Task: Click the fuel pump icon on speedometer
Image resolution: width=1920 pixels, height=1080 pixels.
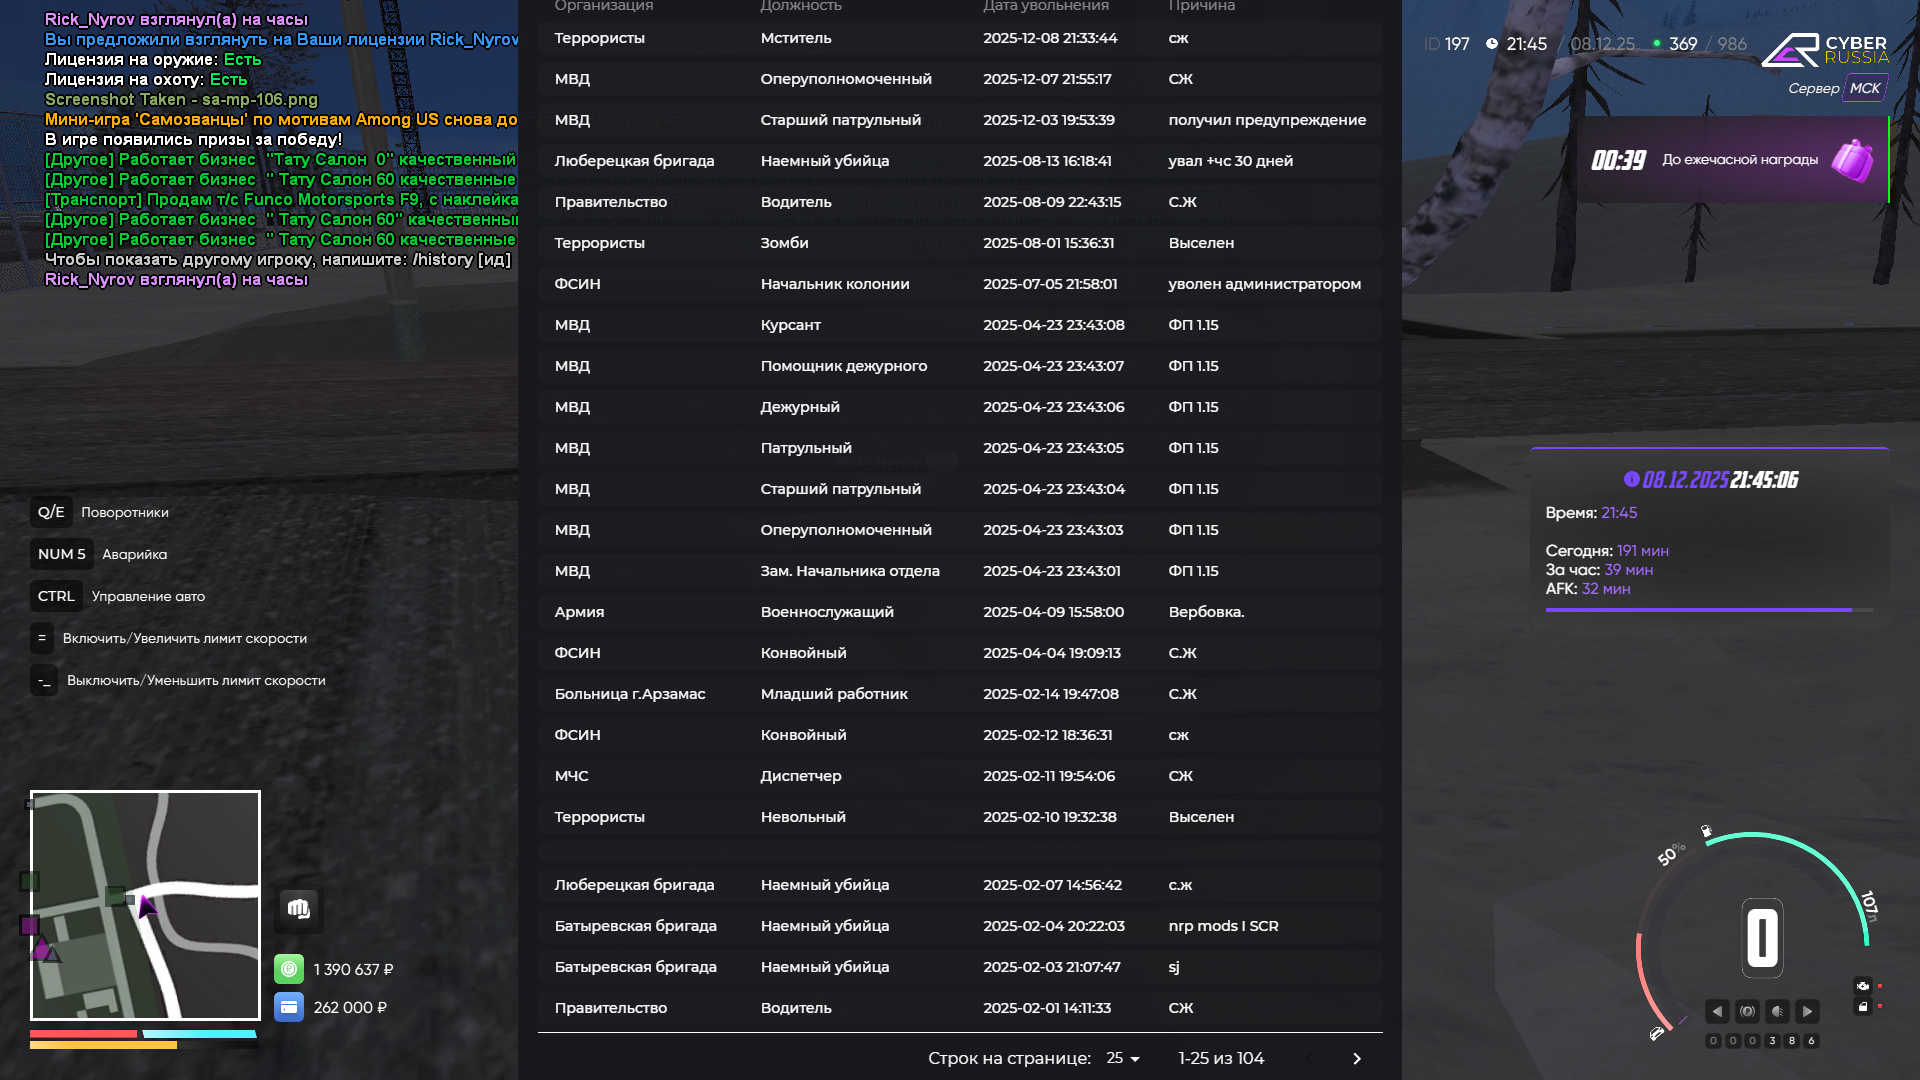Action: click(x=1706, y=831)
